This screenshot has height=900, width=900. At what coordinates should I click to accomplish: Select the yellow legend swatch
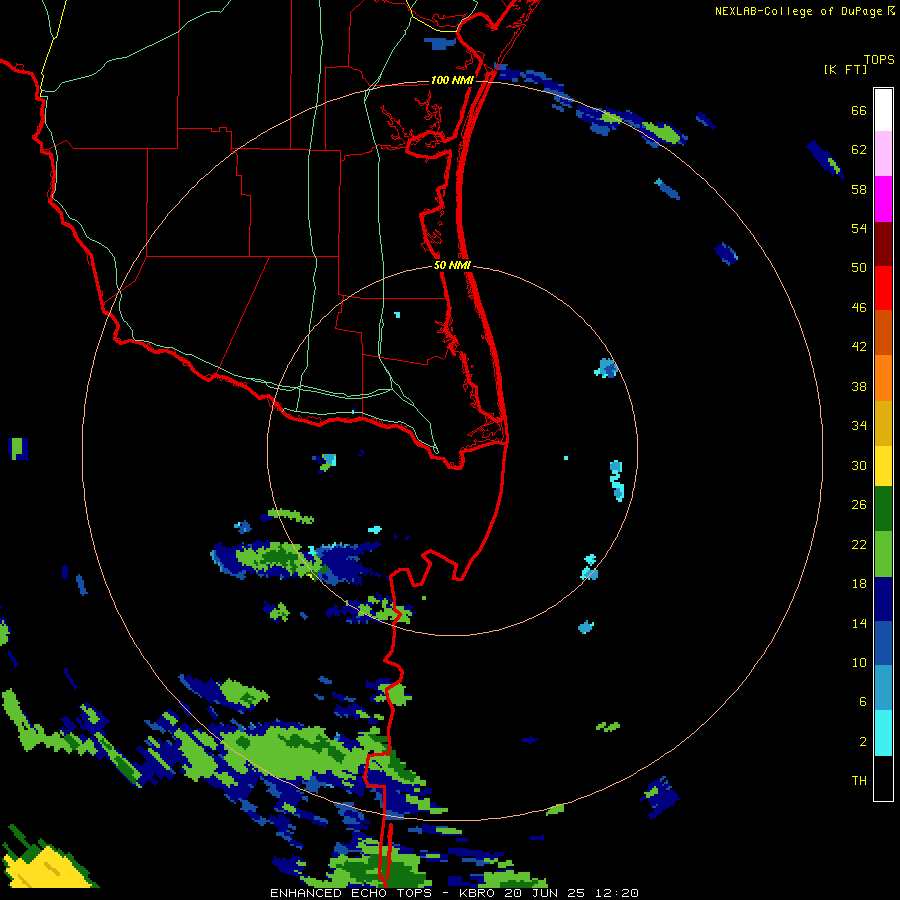coord(883,466)
